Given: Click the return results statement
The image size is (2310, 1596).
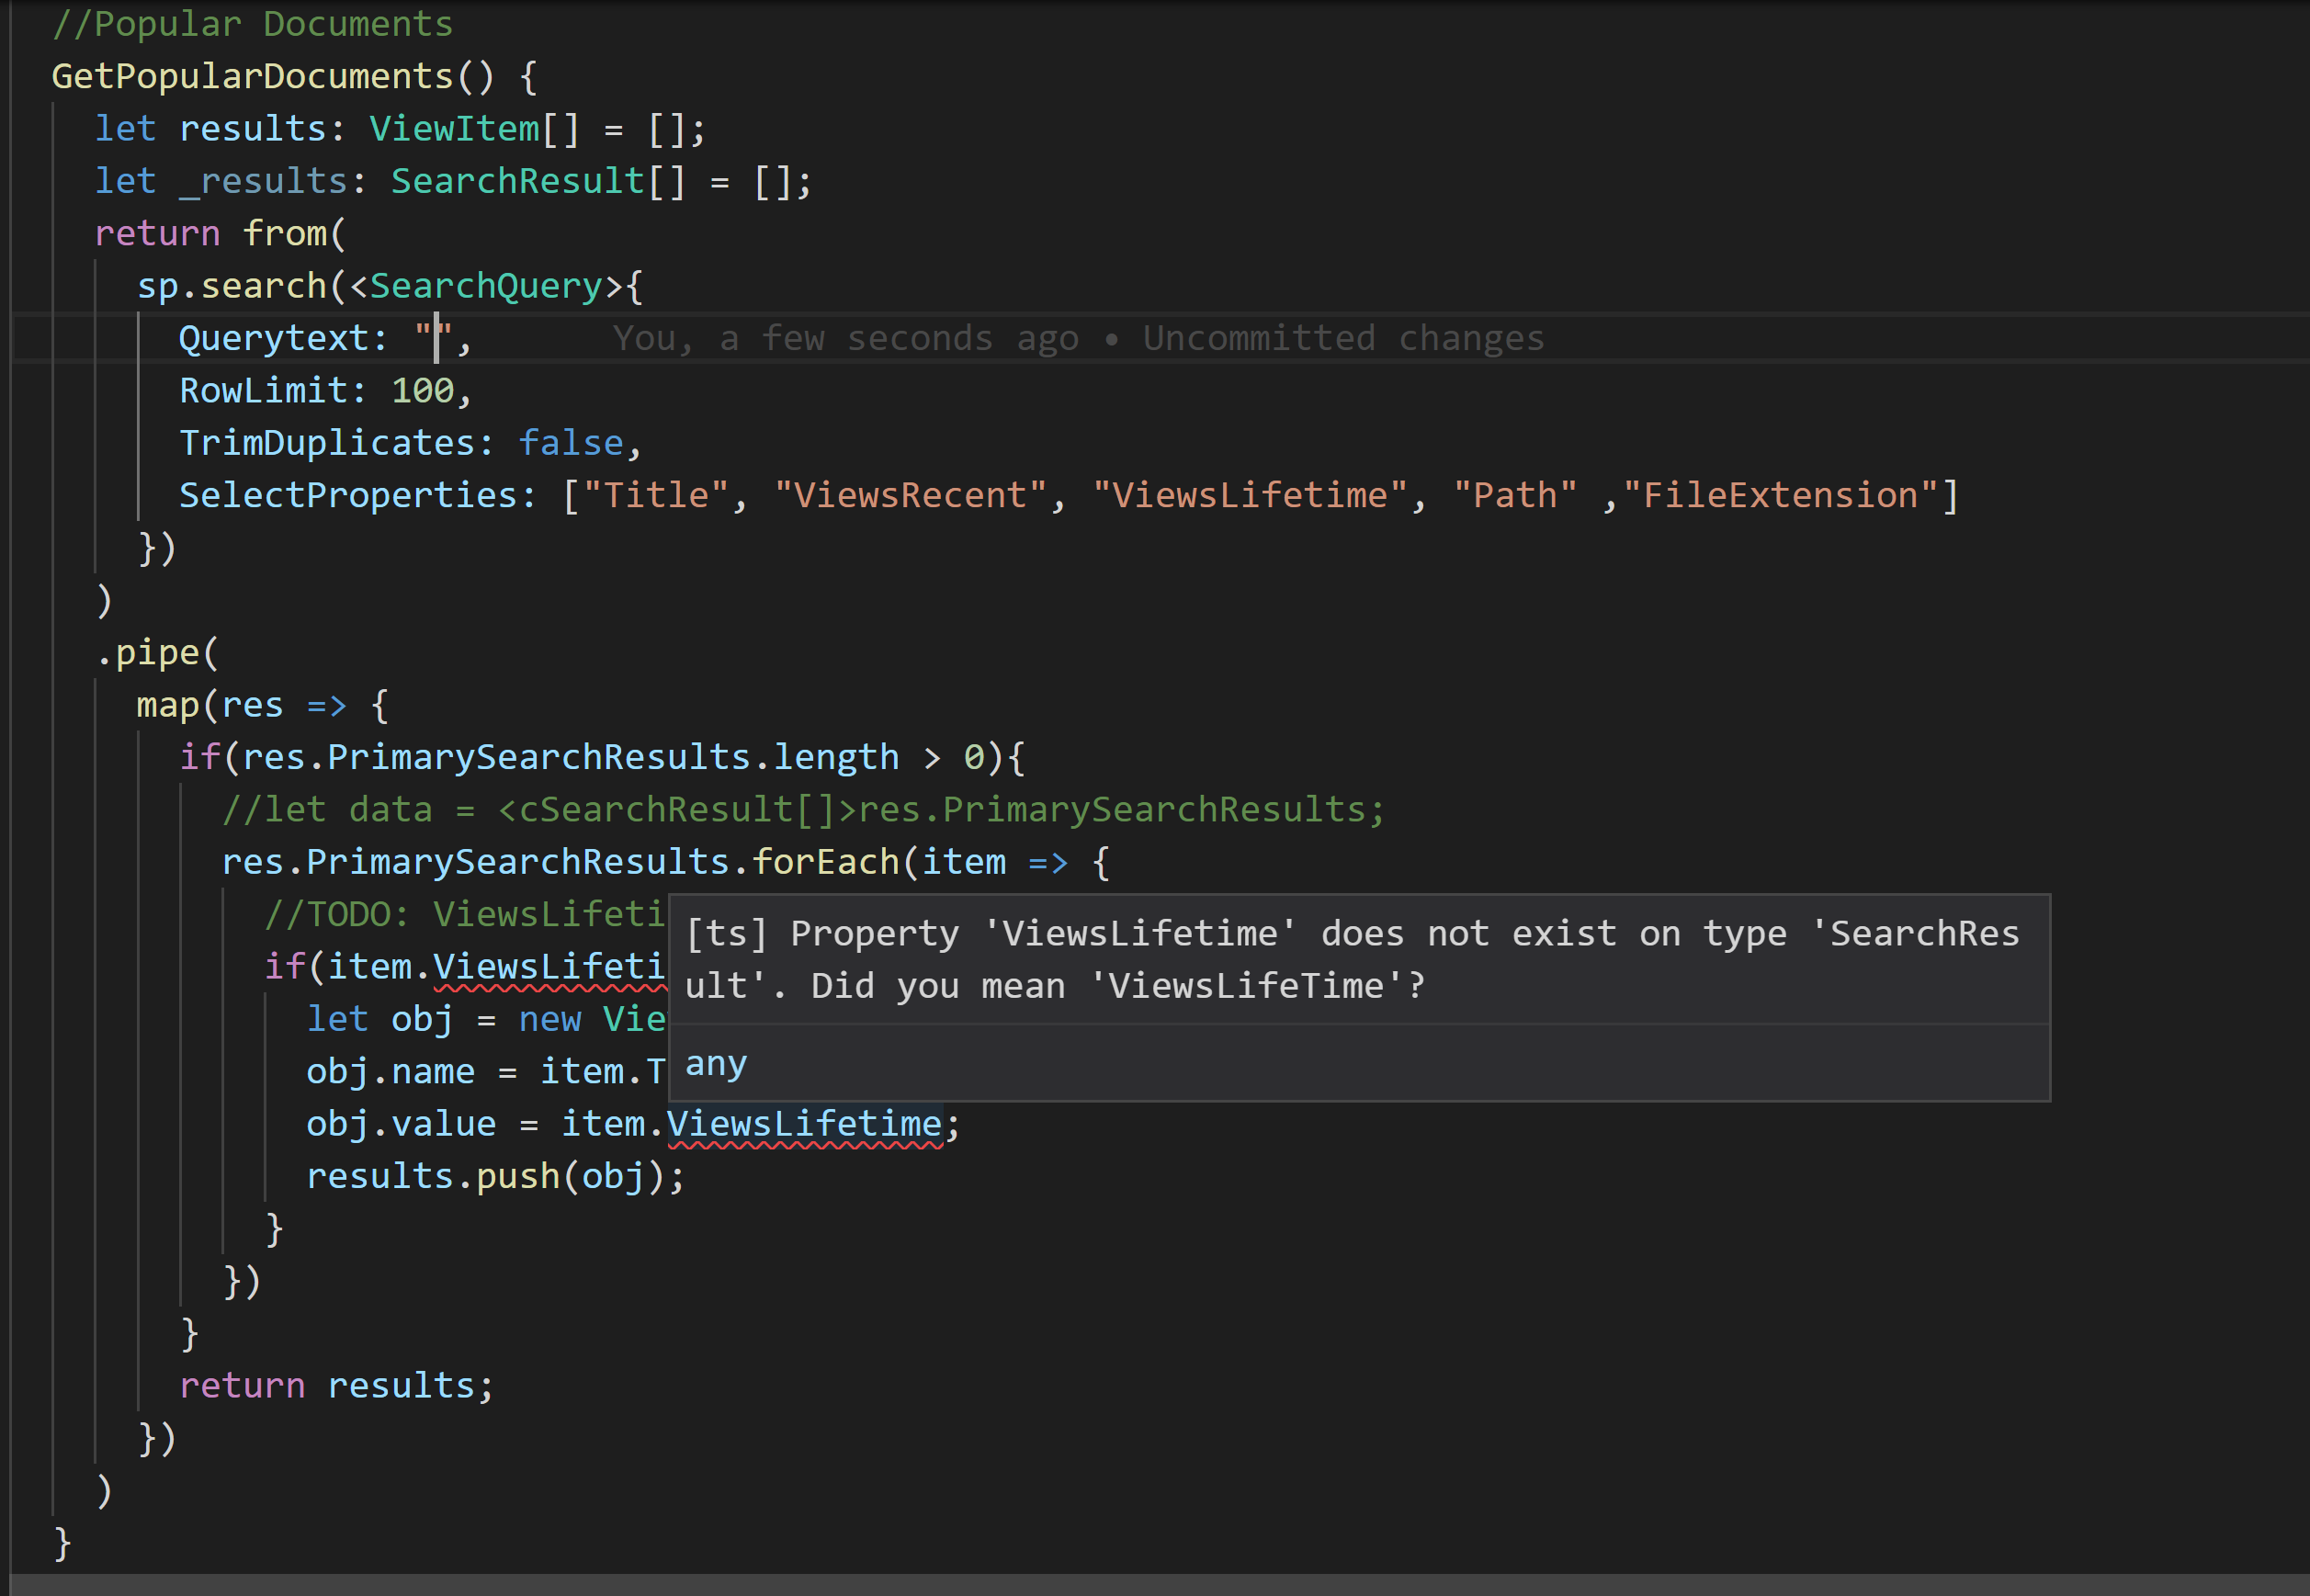Looking at the screenshot, I should pos(335,1384).
